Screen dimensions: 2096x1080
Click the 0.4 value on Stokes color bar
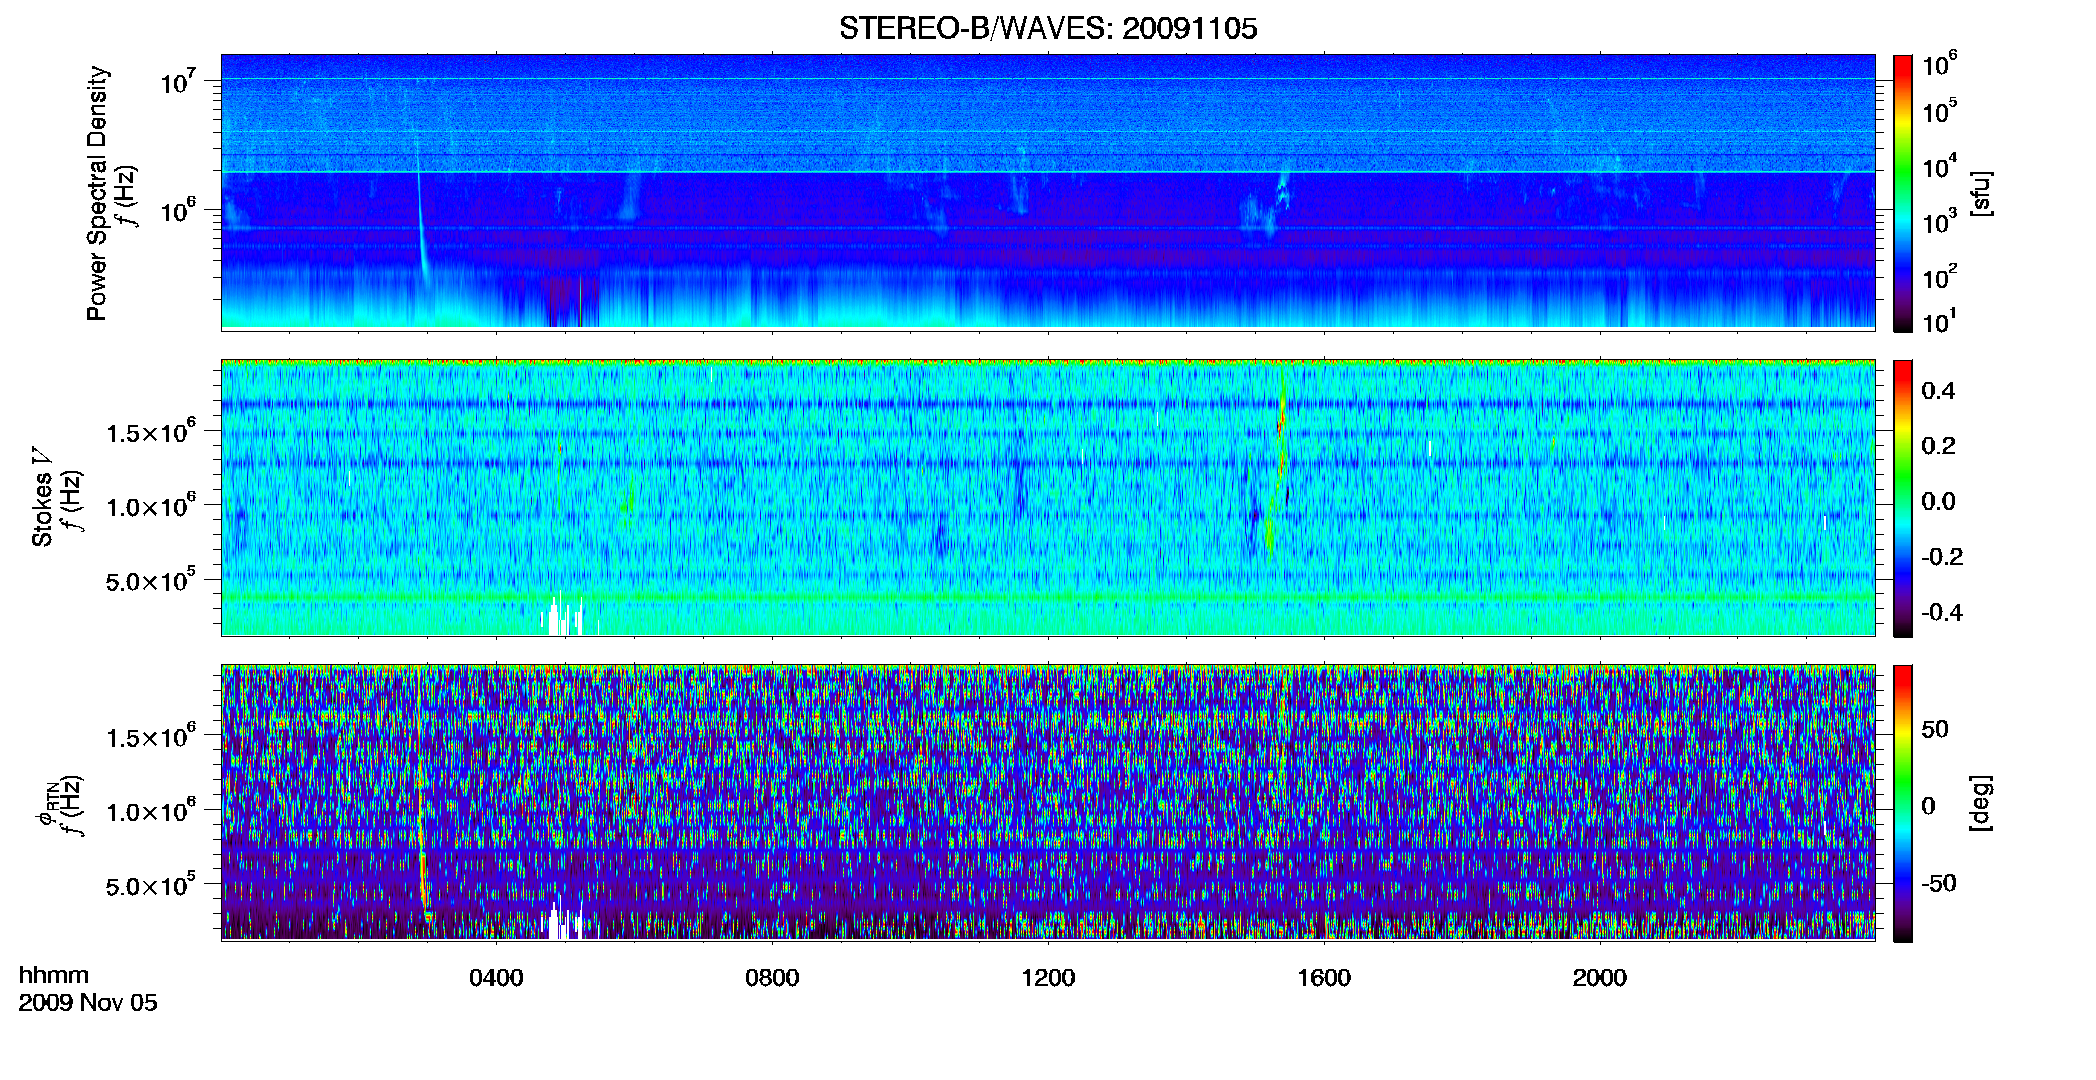(x=1938, y=391)
